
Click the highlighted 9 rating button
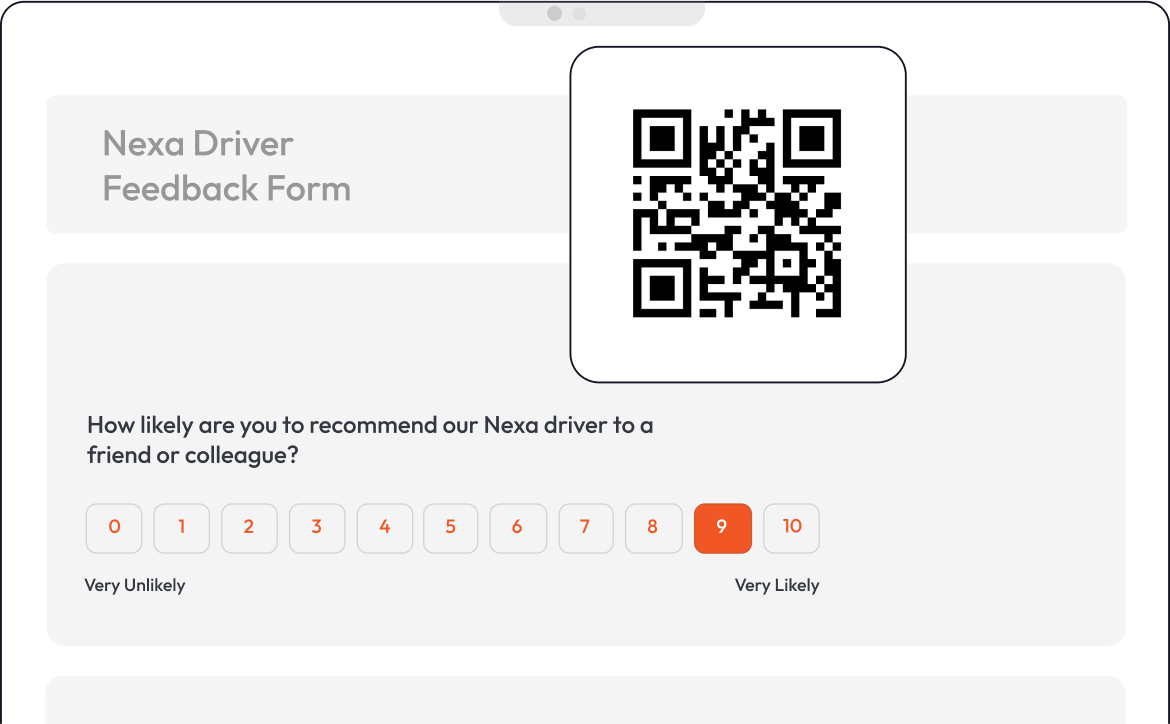[x=722, y=528]
